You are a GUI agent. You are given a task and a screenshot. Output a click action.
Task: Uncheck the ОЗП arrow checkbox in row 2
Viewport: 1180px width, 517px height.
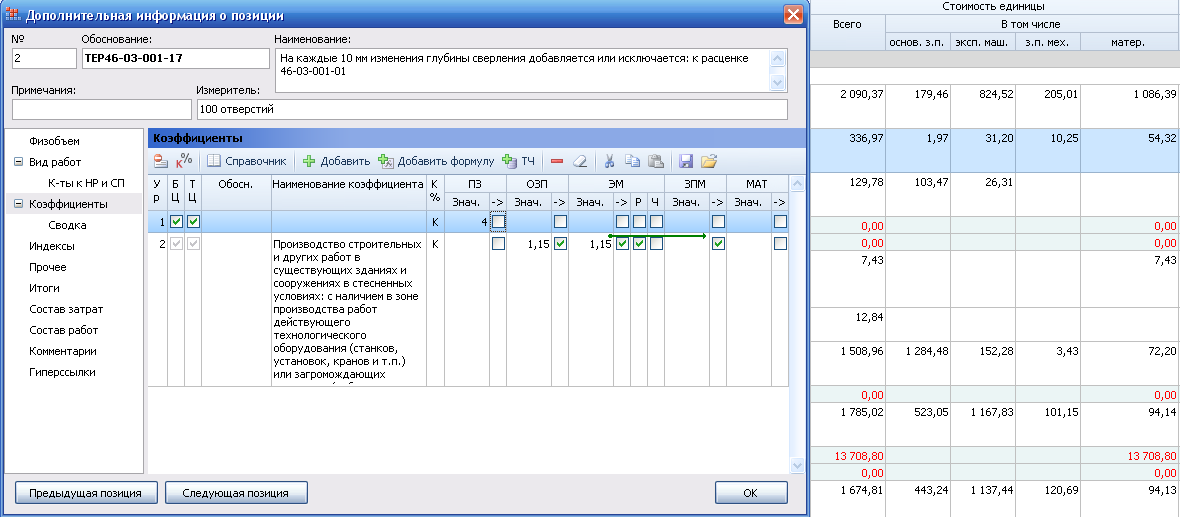pos(560,243)
